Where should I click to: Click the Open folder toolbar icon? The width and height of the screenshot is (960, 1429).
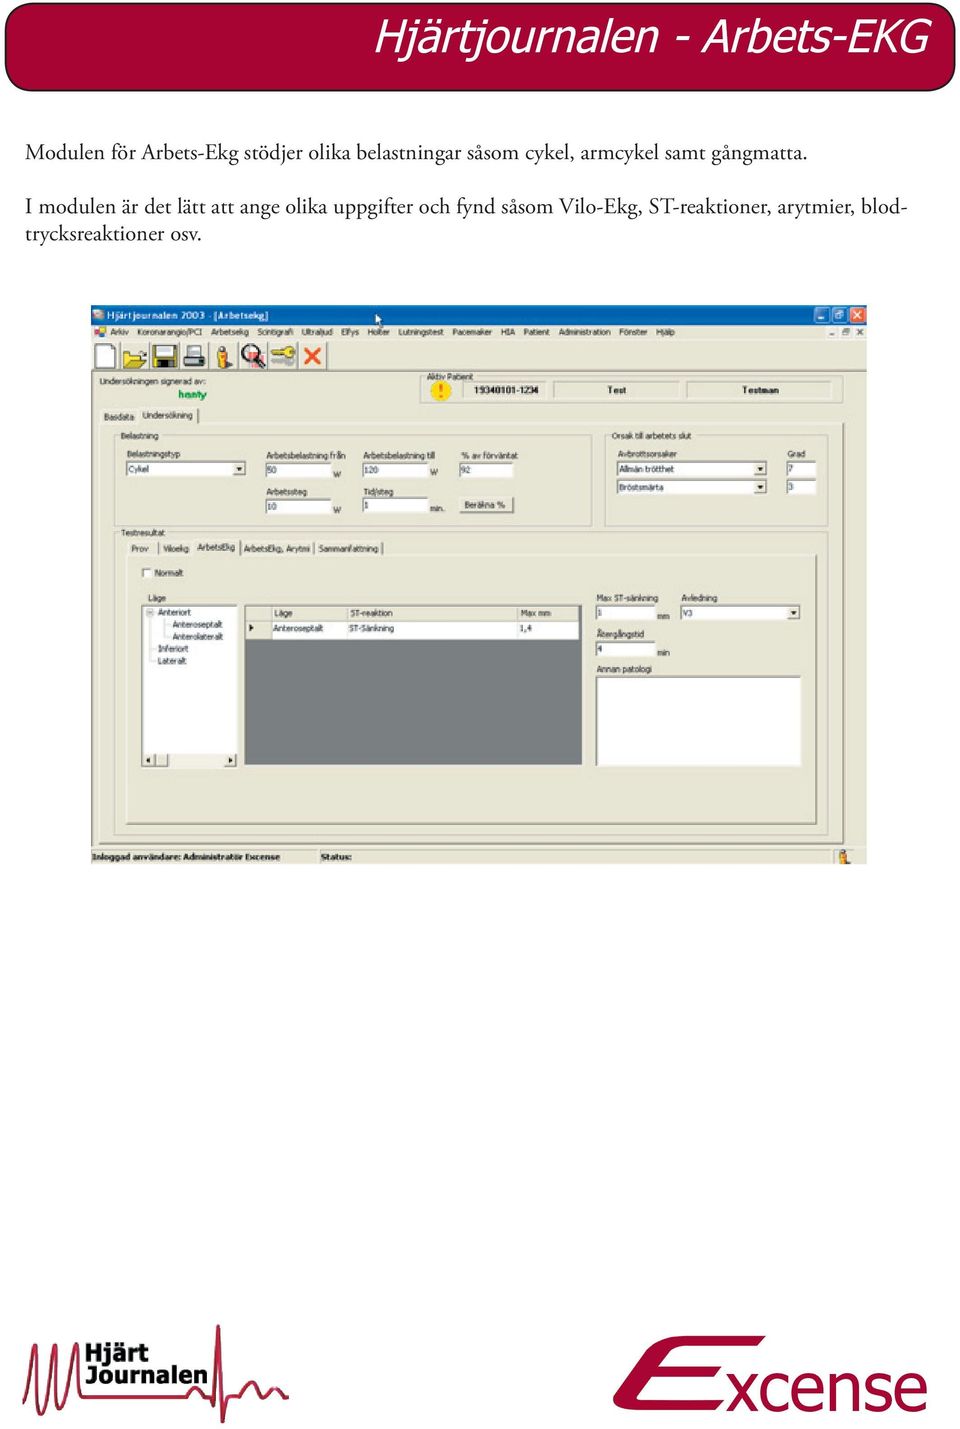[x=135, y=356]
